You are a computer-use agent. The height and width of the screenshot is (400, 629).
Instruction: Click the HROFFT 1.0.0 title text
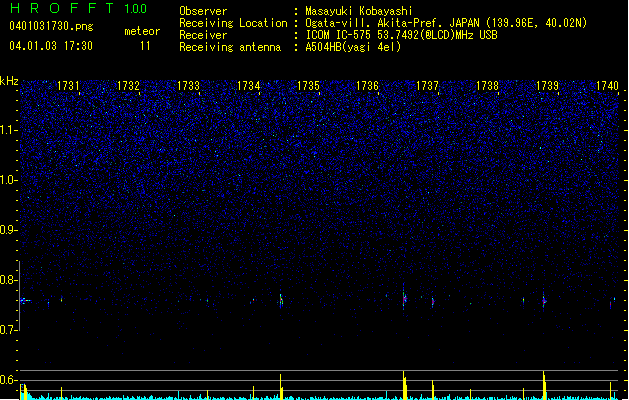click(78, 8)
